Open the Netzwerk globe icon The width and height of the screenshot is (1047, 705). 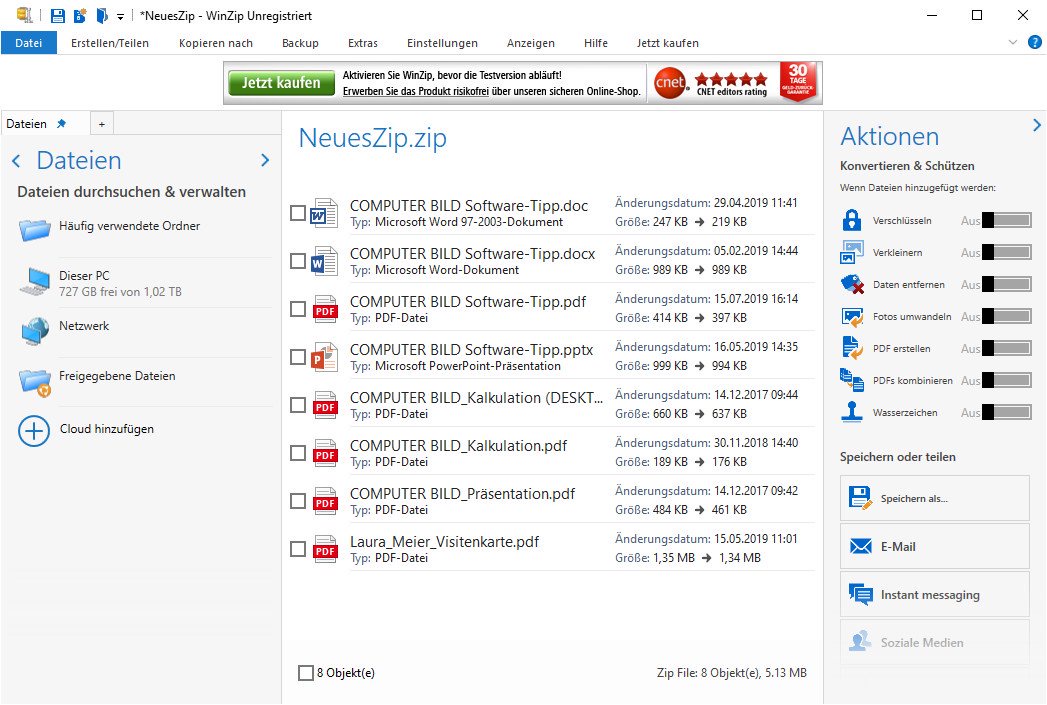(35, 331)
